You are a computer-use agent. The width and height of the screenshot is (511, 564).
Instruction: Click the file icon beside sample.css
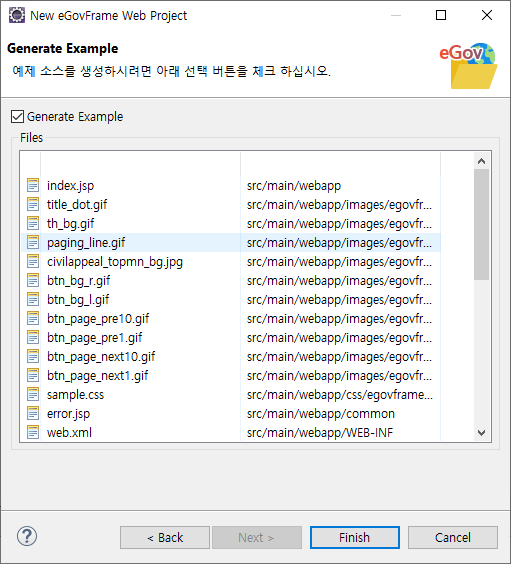33,395
